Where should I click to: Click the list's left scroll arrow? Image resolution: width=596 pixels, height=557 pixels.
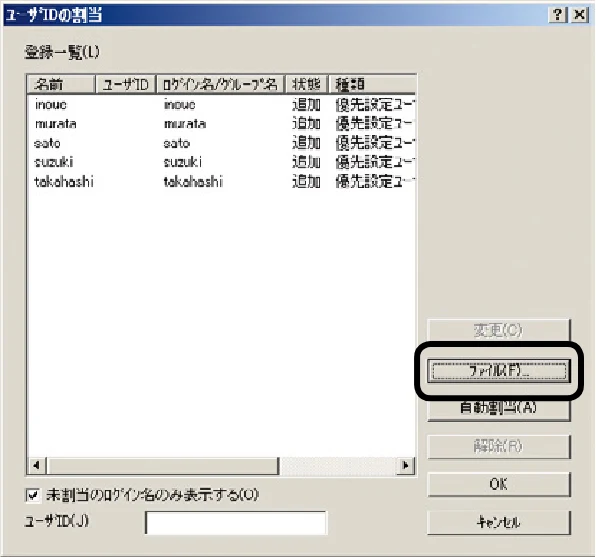36,465
